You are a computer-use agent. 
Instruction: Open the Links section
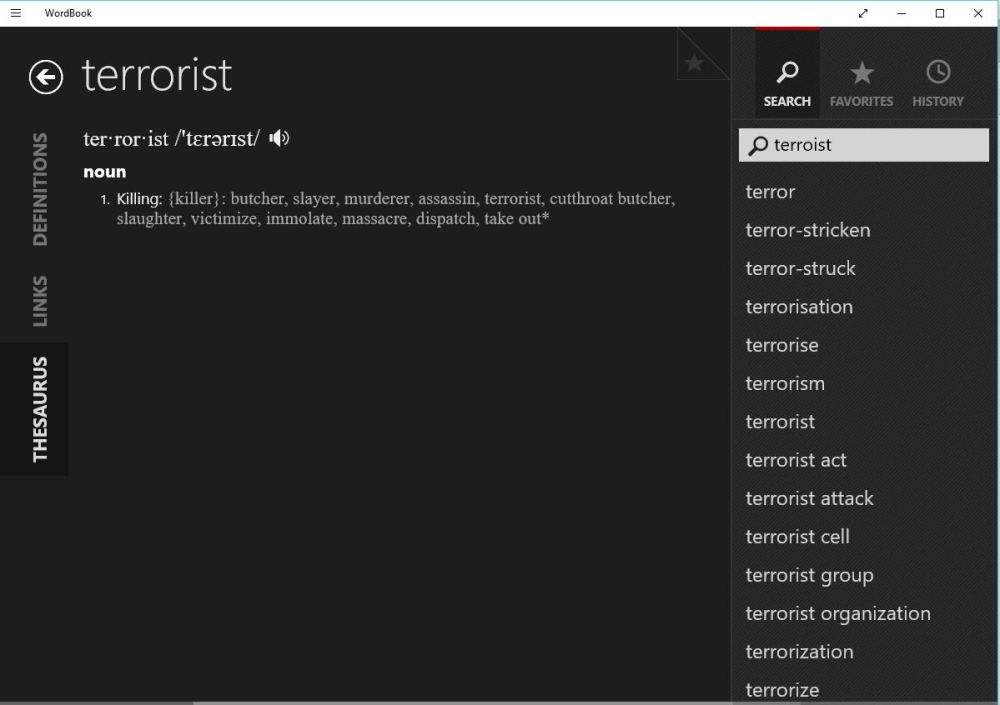[x=40, y=300]
